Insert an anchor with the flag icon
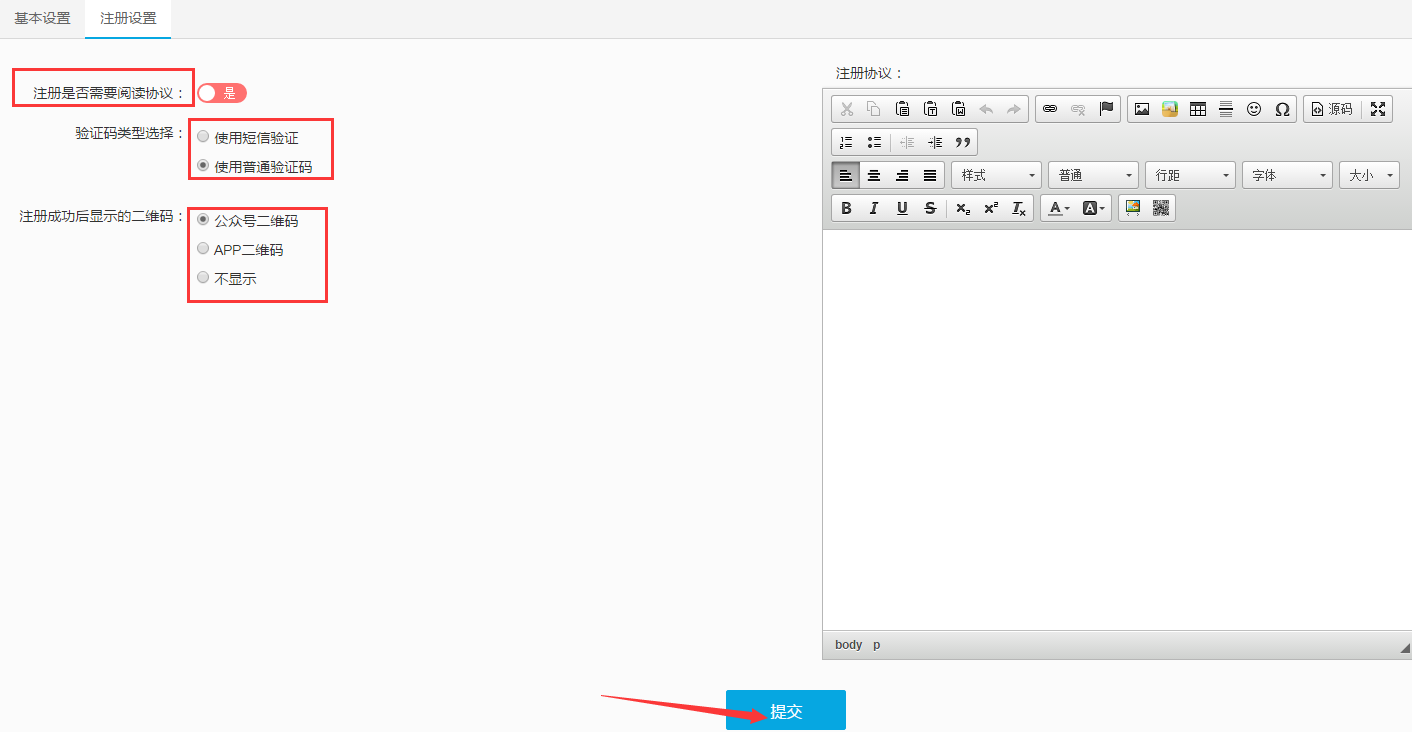The image size is (1412, 732). tap(1106, 109)
